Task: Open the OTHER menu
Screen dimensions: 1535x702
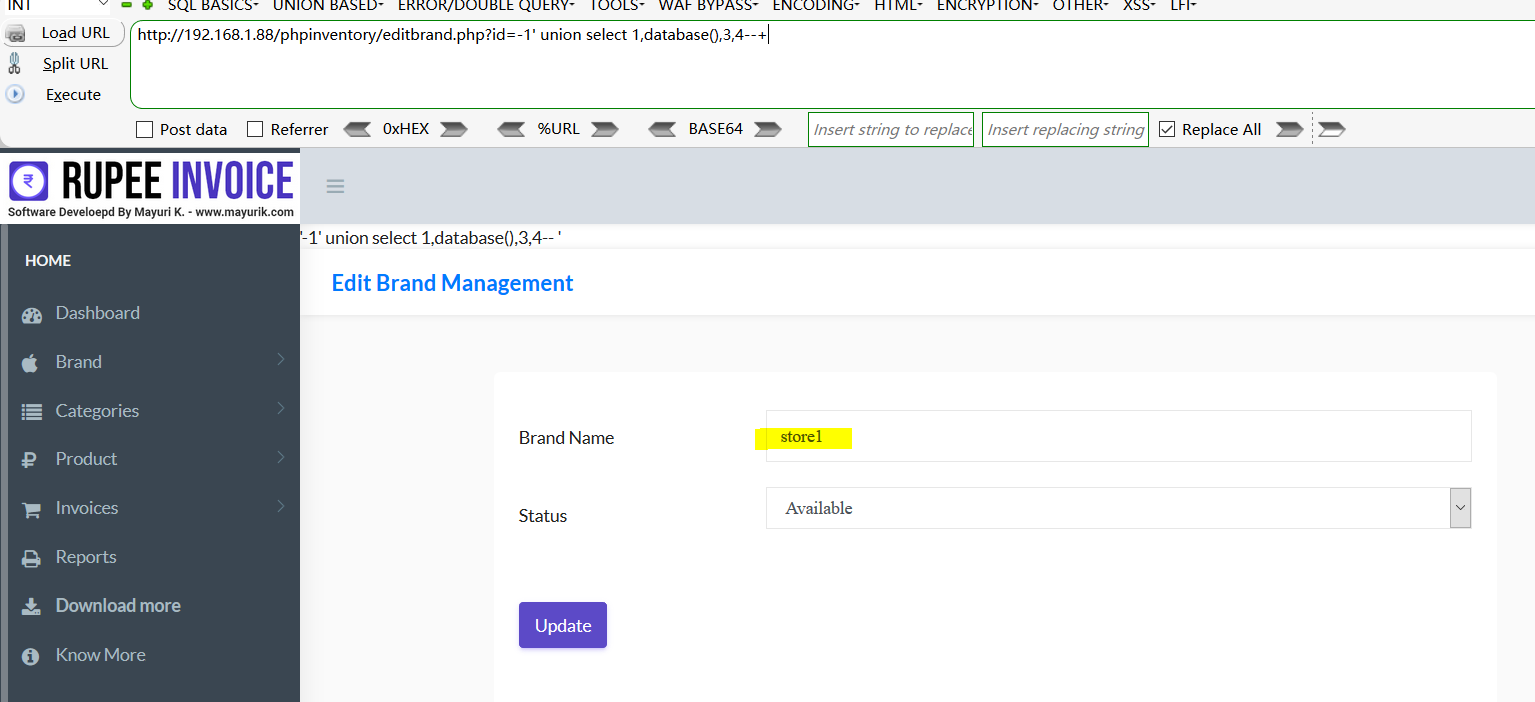Action: (1080, 5)
